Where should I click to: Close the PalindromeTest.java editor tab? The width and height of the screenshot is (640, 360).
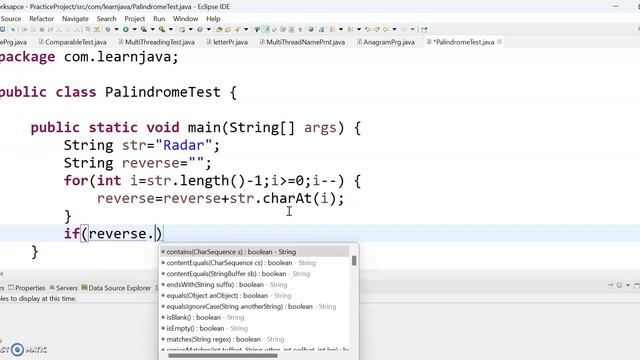499,42
